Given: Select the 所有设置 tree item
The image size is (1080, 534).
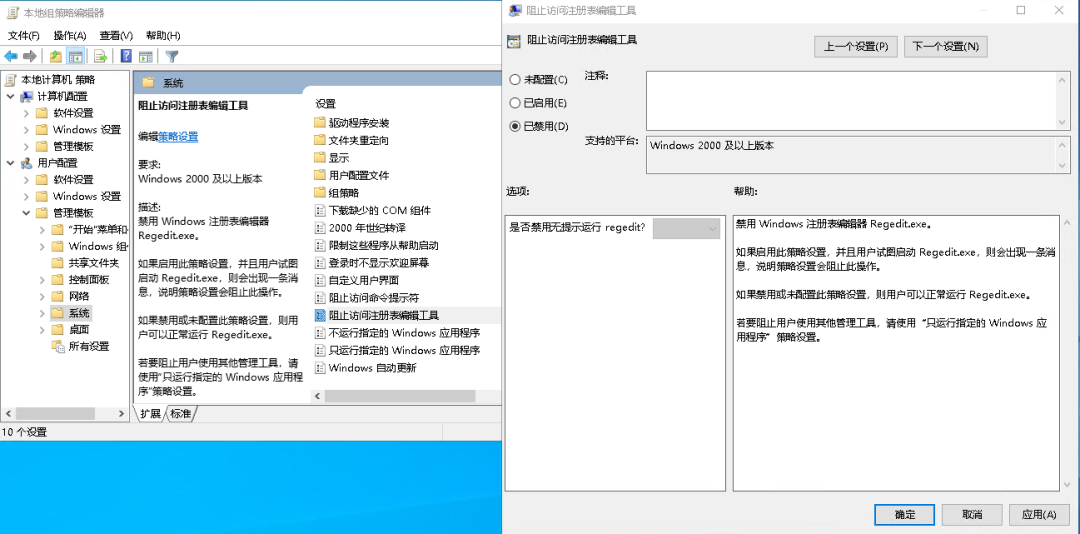Looking at the screenshot, I should pyautogui.click(x=90, y=346).
